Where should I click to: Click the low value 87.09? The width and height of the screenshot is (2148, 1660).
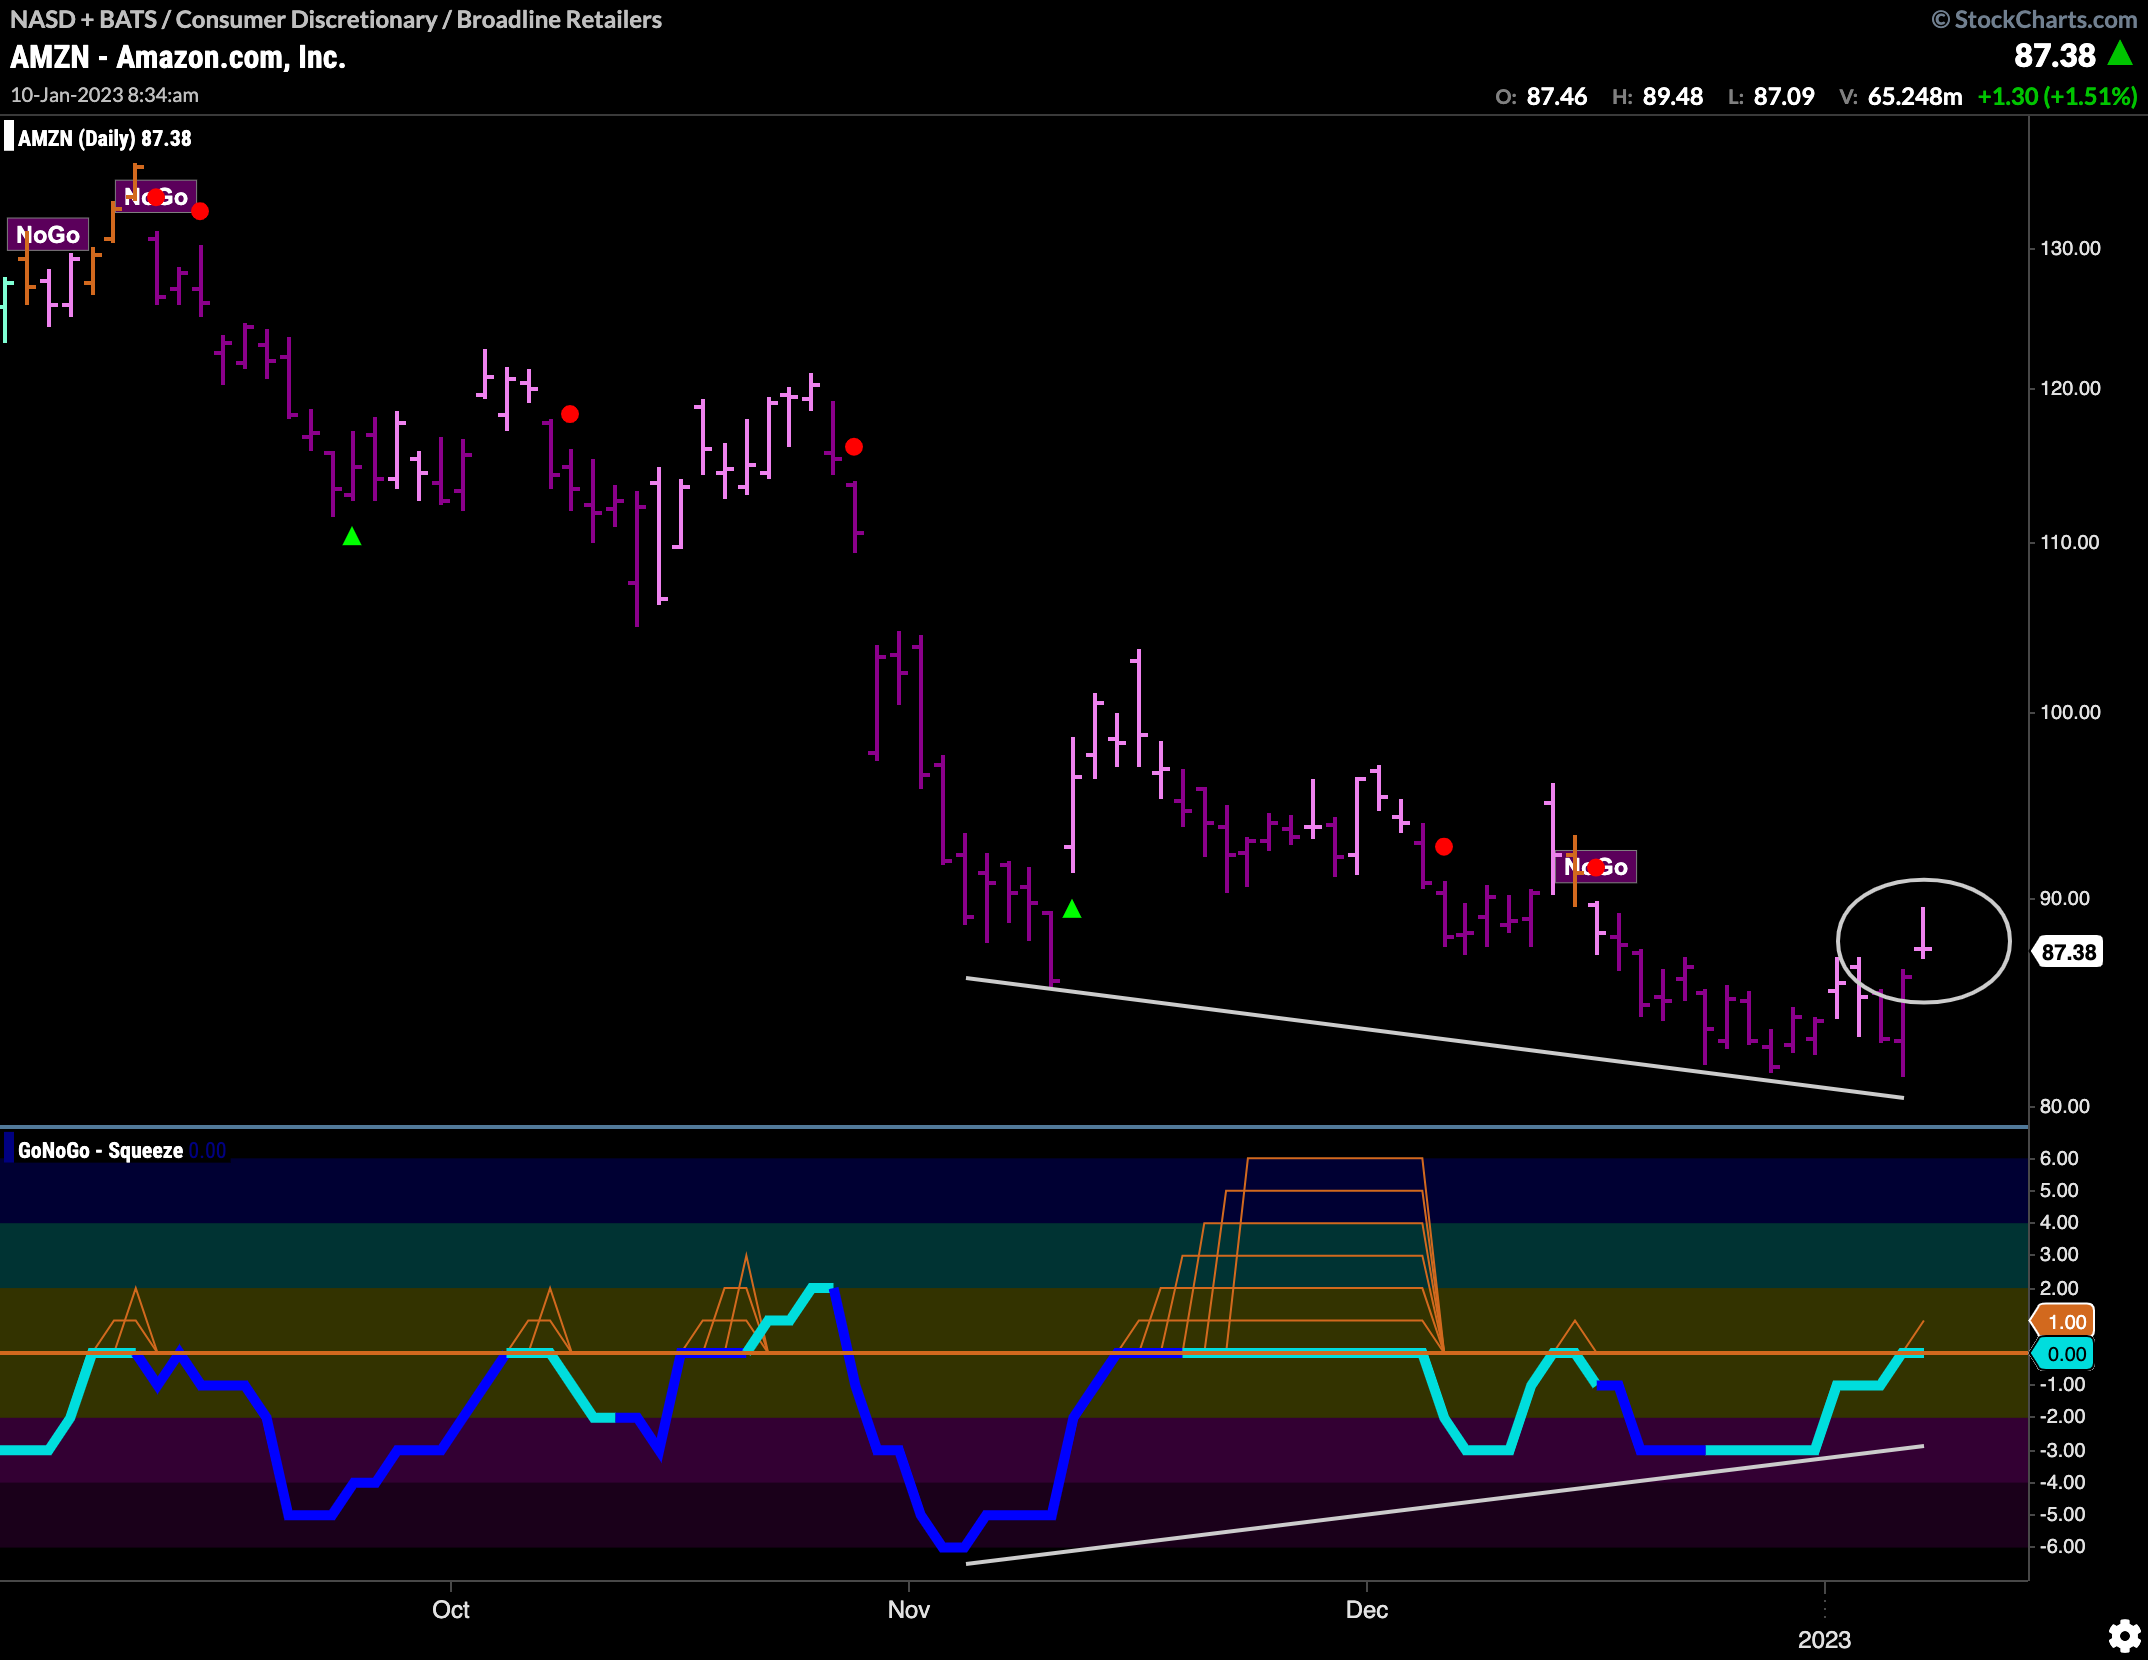click(1784, 96)
